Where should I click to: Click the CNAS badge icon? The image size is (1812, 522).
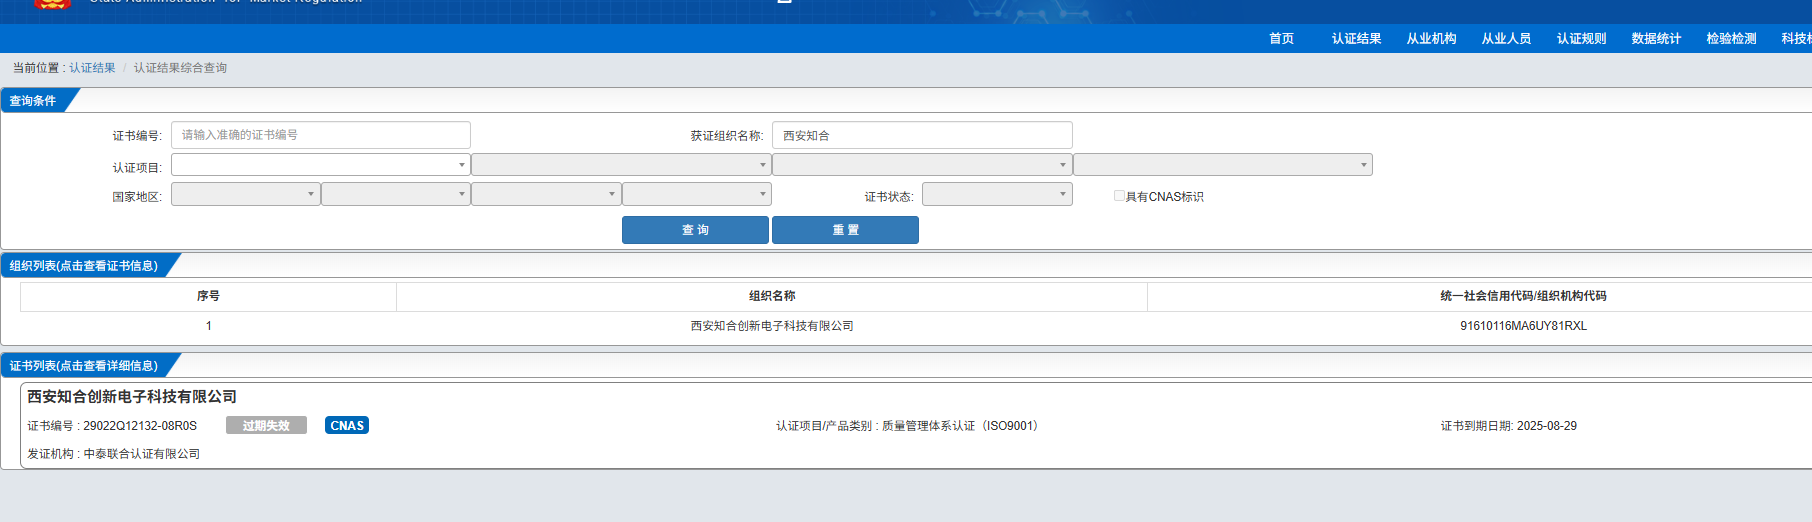347,425
